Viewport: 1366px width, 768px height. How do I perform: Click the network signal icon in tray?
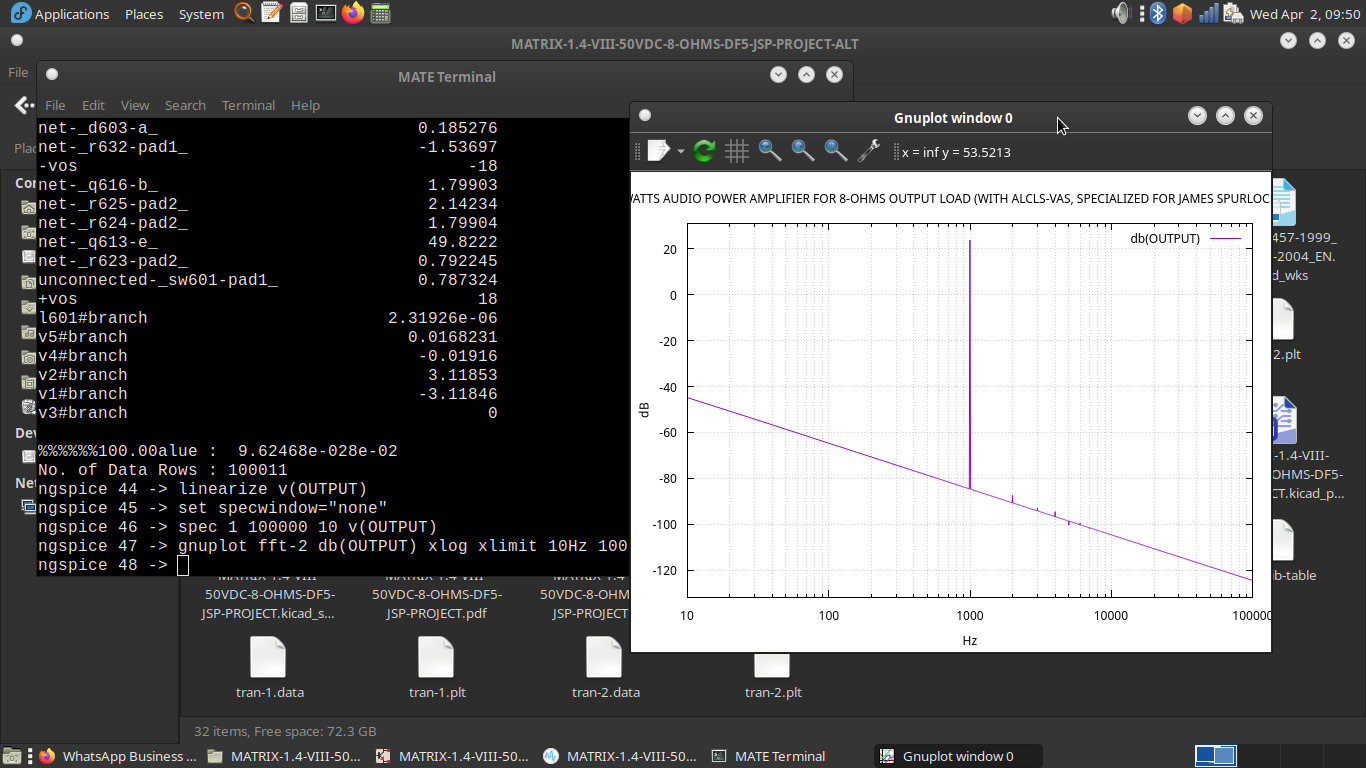[1209, 13]
